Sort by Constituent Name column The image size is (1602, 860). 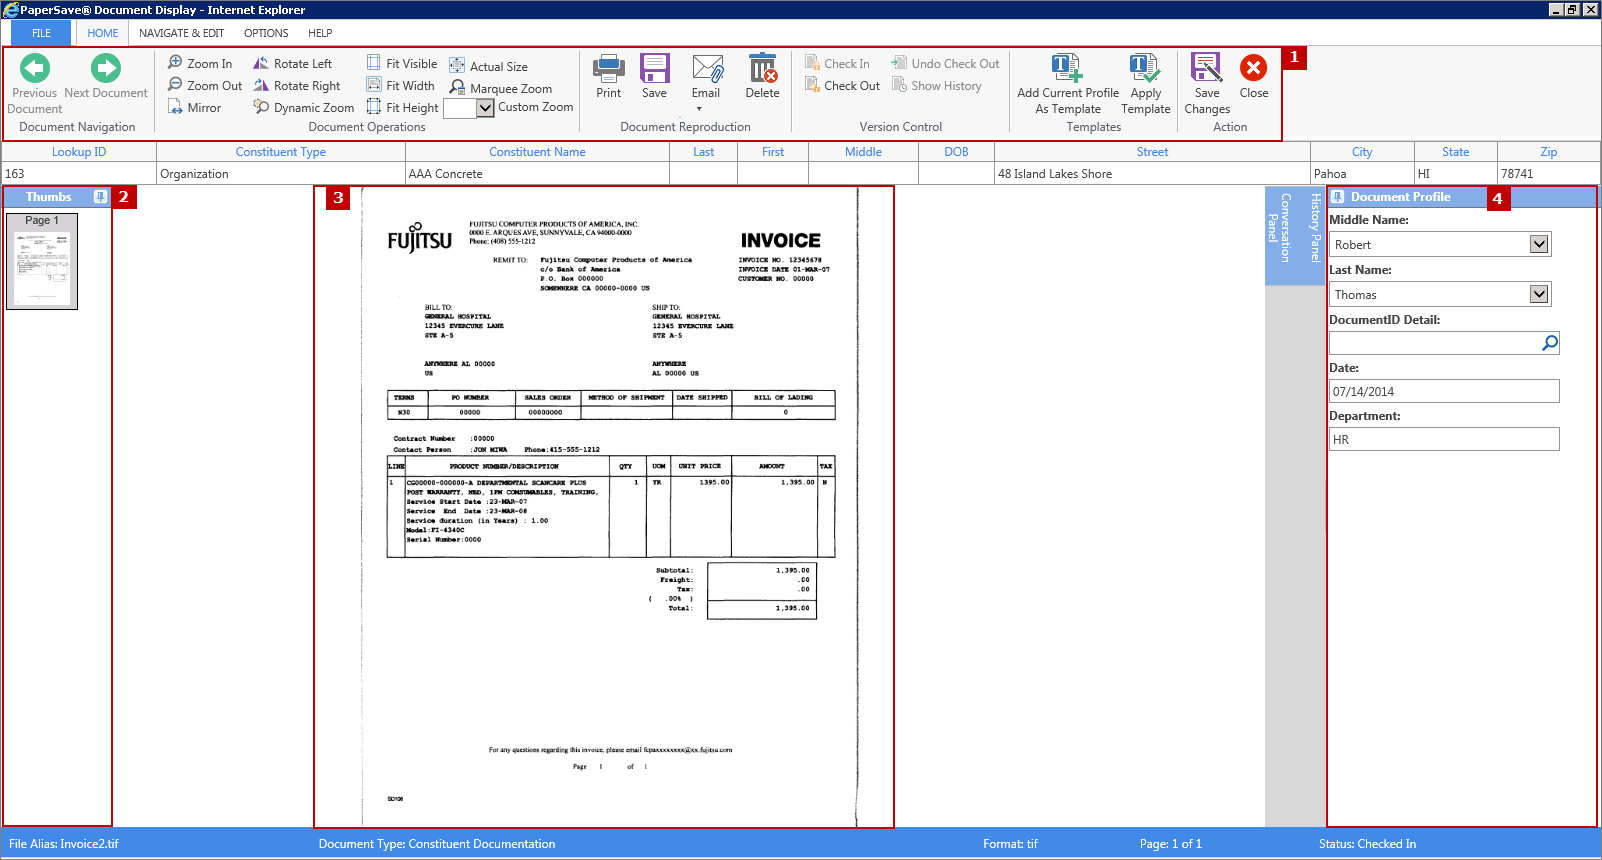(537, 152)
